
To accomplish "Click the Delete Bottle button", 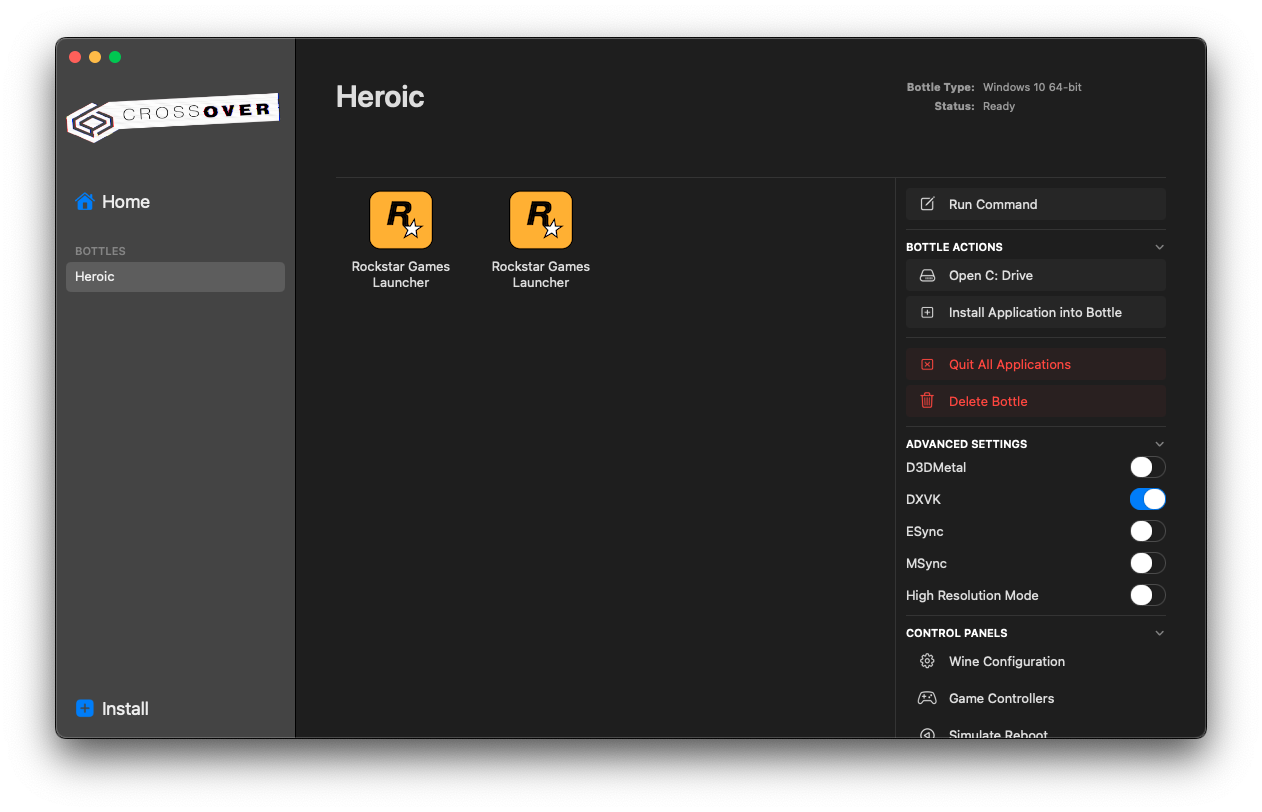I will [1036, 401].
